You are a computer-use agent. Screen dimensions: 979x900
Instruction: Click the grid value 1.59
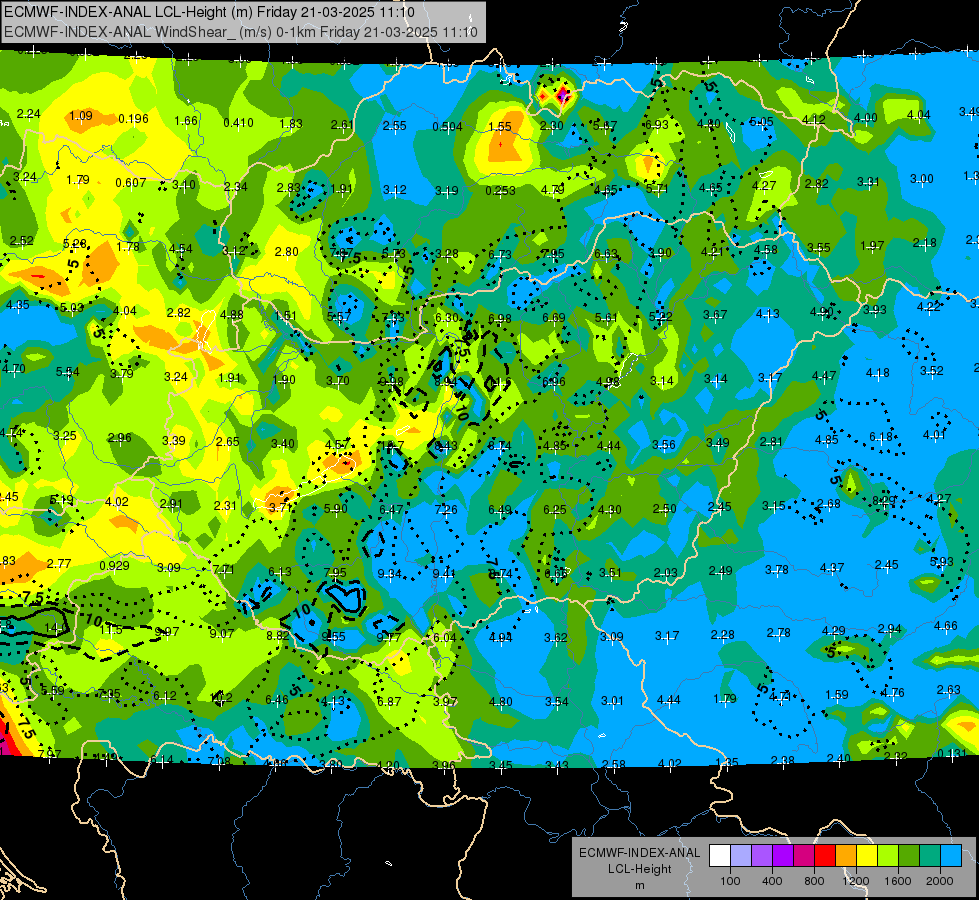pyautogui.click(x=837, y=695)
